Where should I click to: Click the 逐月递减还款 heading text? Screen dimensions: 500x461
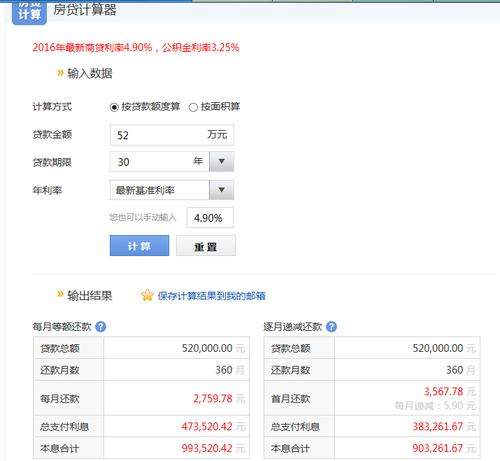pyautogui.click(x=293, y=327)
